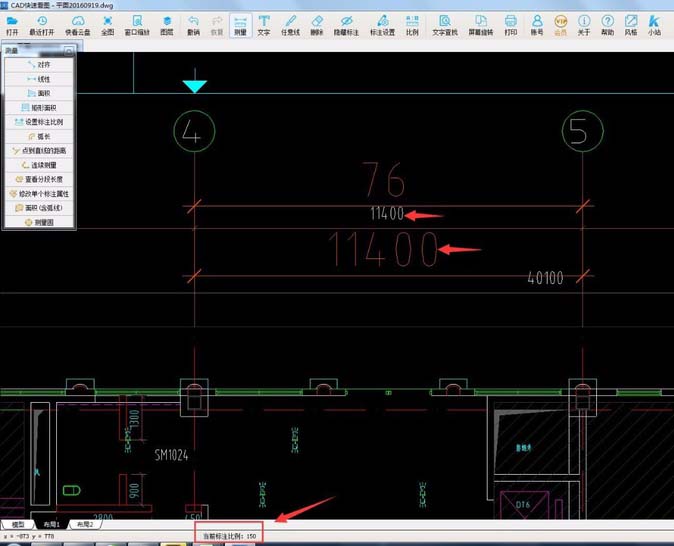
Task: Switch to the 布局1 layout tab
Action: pyautogui.click(x=50, y=524)
